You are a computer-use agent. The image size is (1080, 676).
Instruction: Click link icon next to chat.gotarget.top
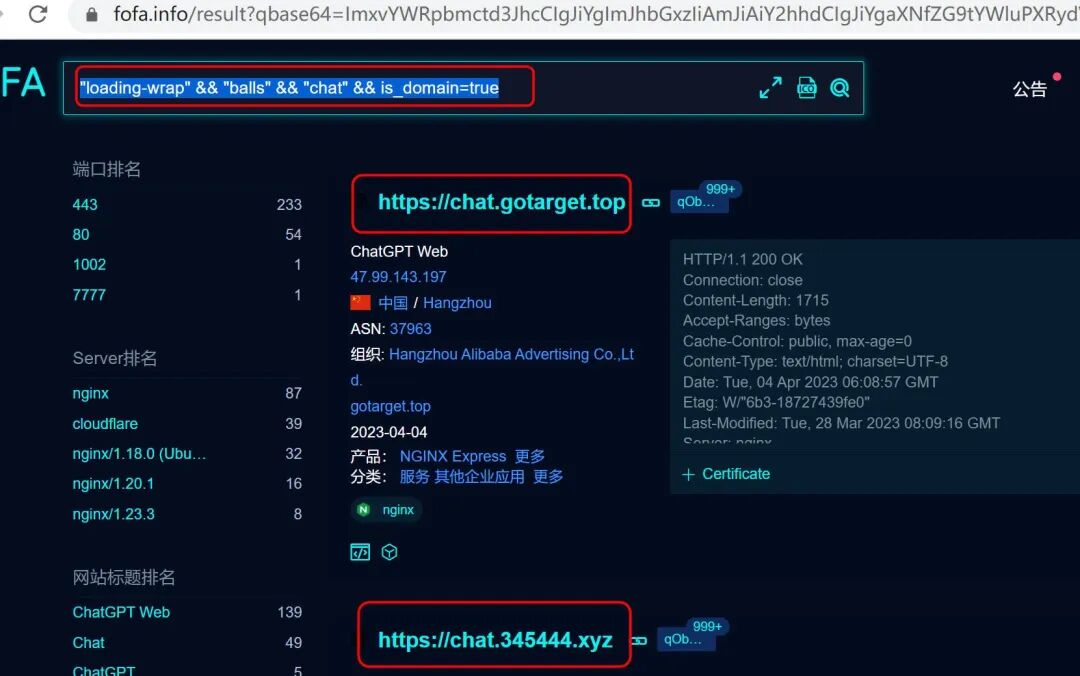[651, 203]
